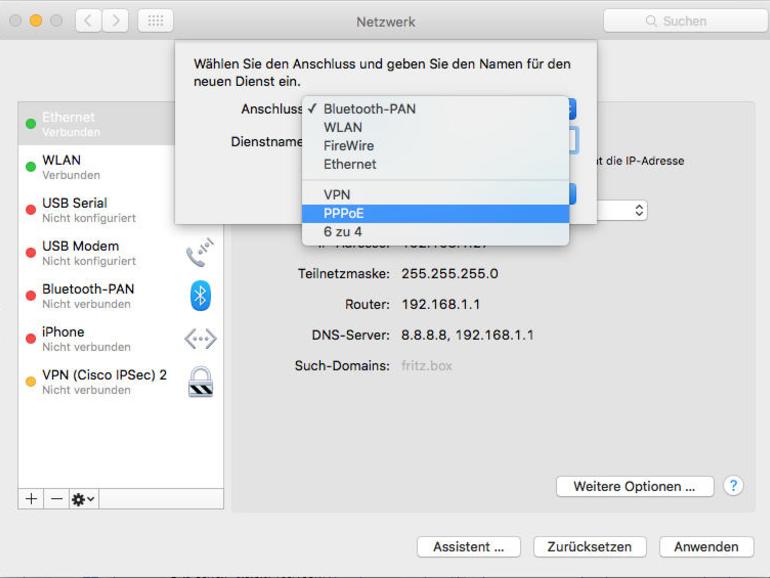This screenshot has height=578, width=770.
Task: Select Ethernet service in sidebar
Action: tap(96, 124)
